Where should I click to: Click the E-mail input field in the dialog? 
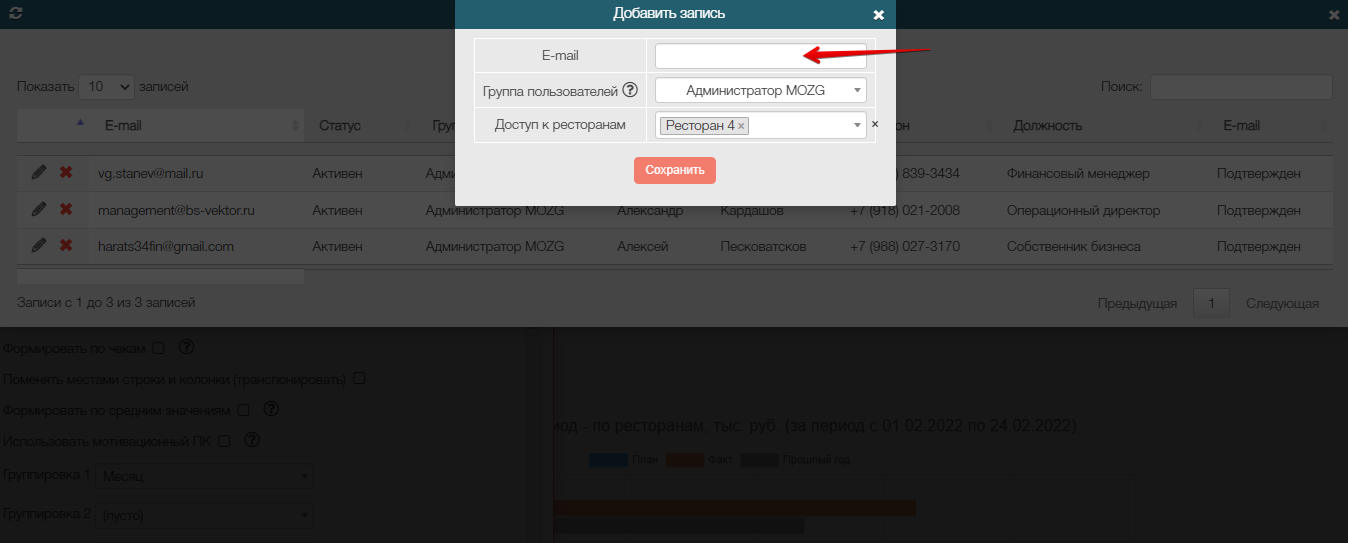tap(760, 56)
